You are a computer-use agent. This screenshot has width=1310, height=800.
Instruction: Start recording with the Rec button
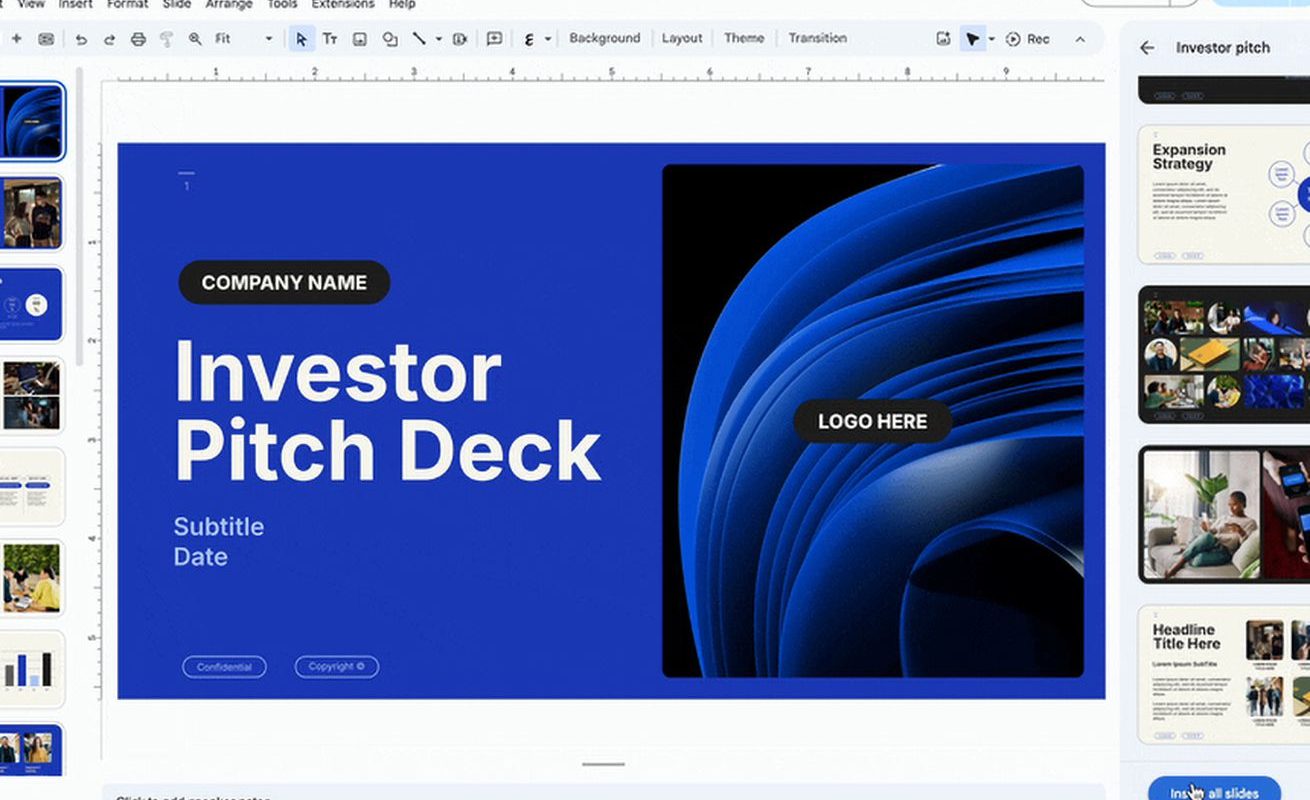pyautogui.click(x=1028, y=39)
